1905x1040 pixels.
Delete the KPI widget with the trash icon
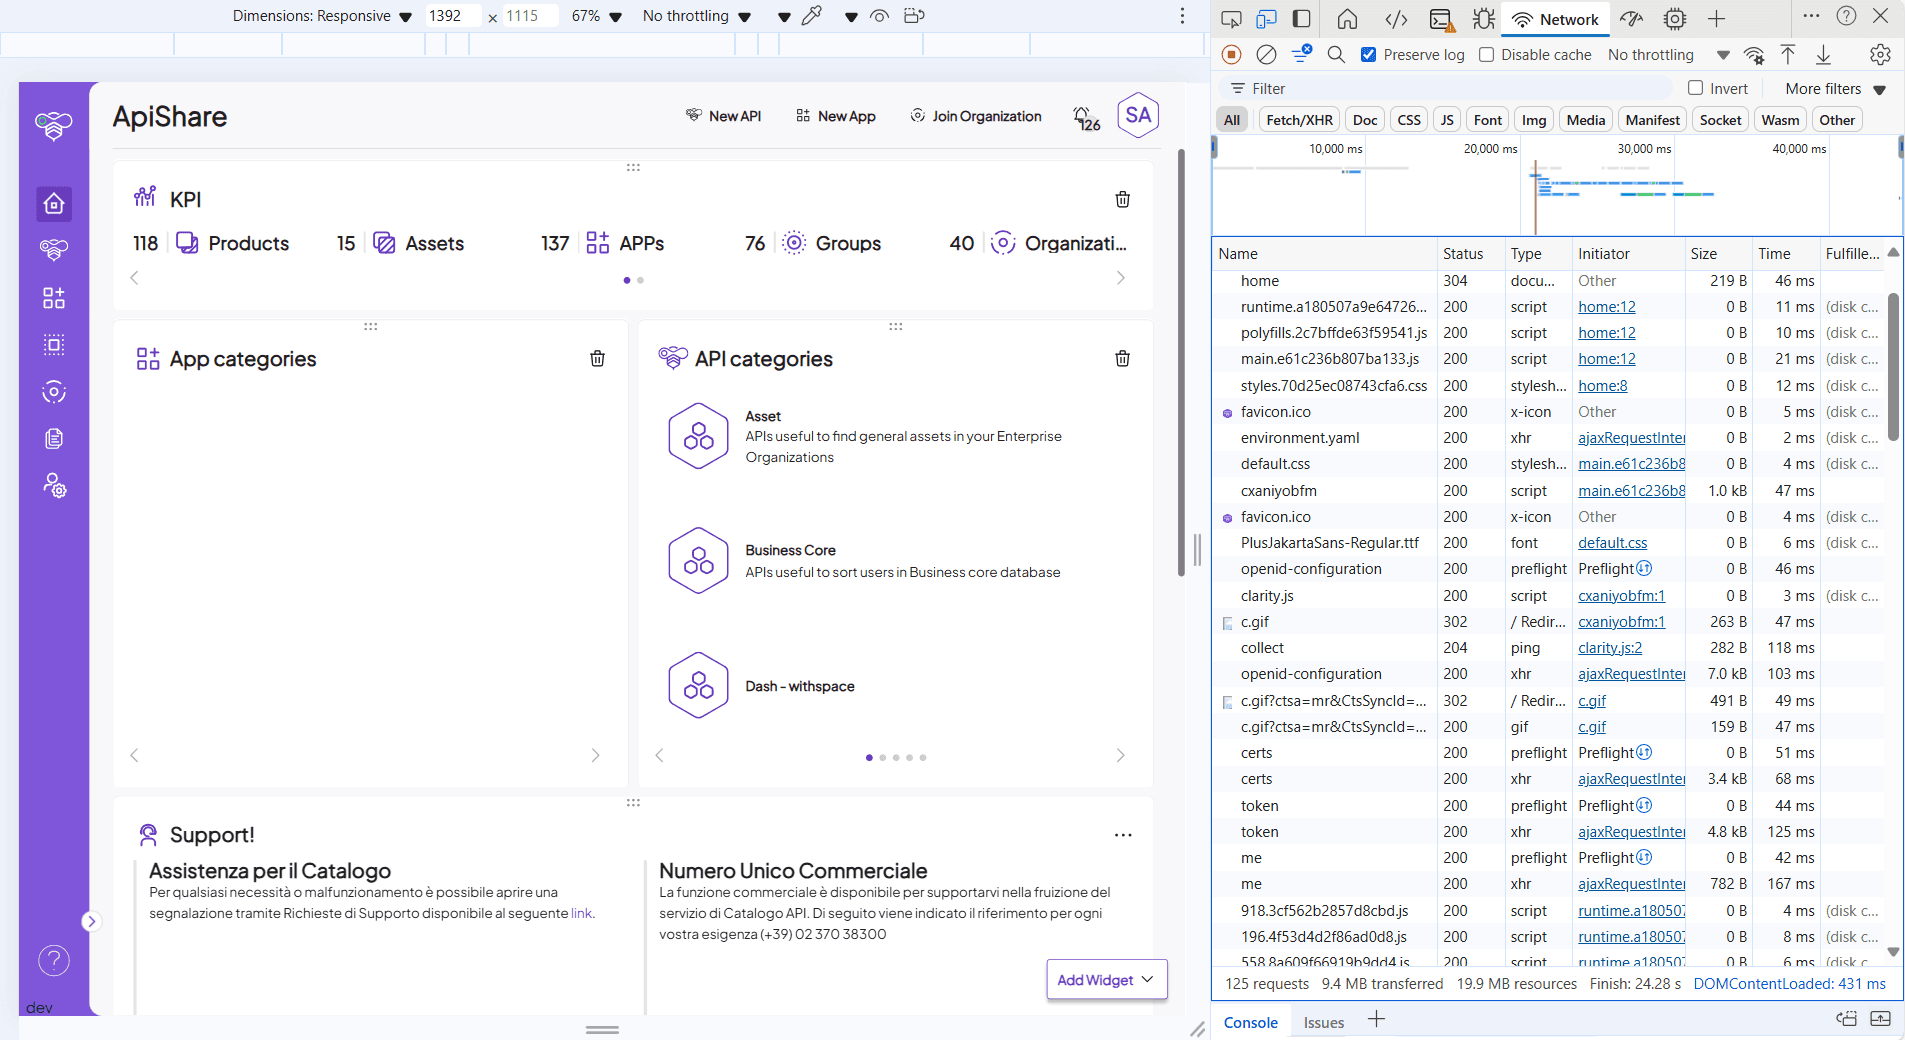pyautogui.click(x=1122, y=199)
